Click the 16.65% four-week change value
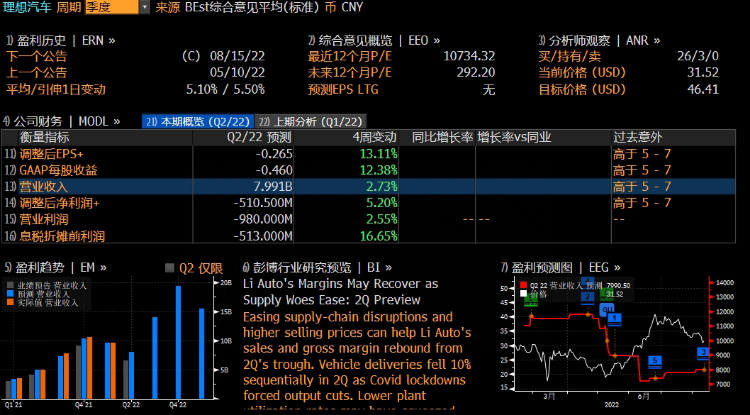This screenshot has width=750, height=415. pos(380,235)
